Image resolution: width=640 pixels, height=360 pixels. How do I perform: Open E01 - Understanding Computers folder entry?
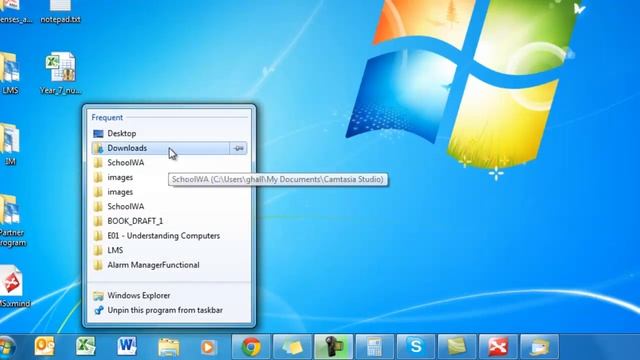point(169,236)
